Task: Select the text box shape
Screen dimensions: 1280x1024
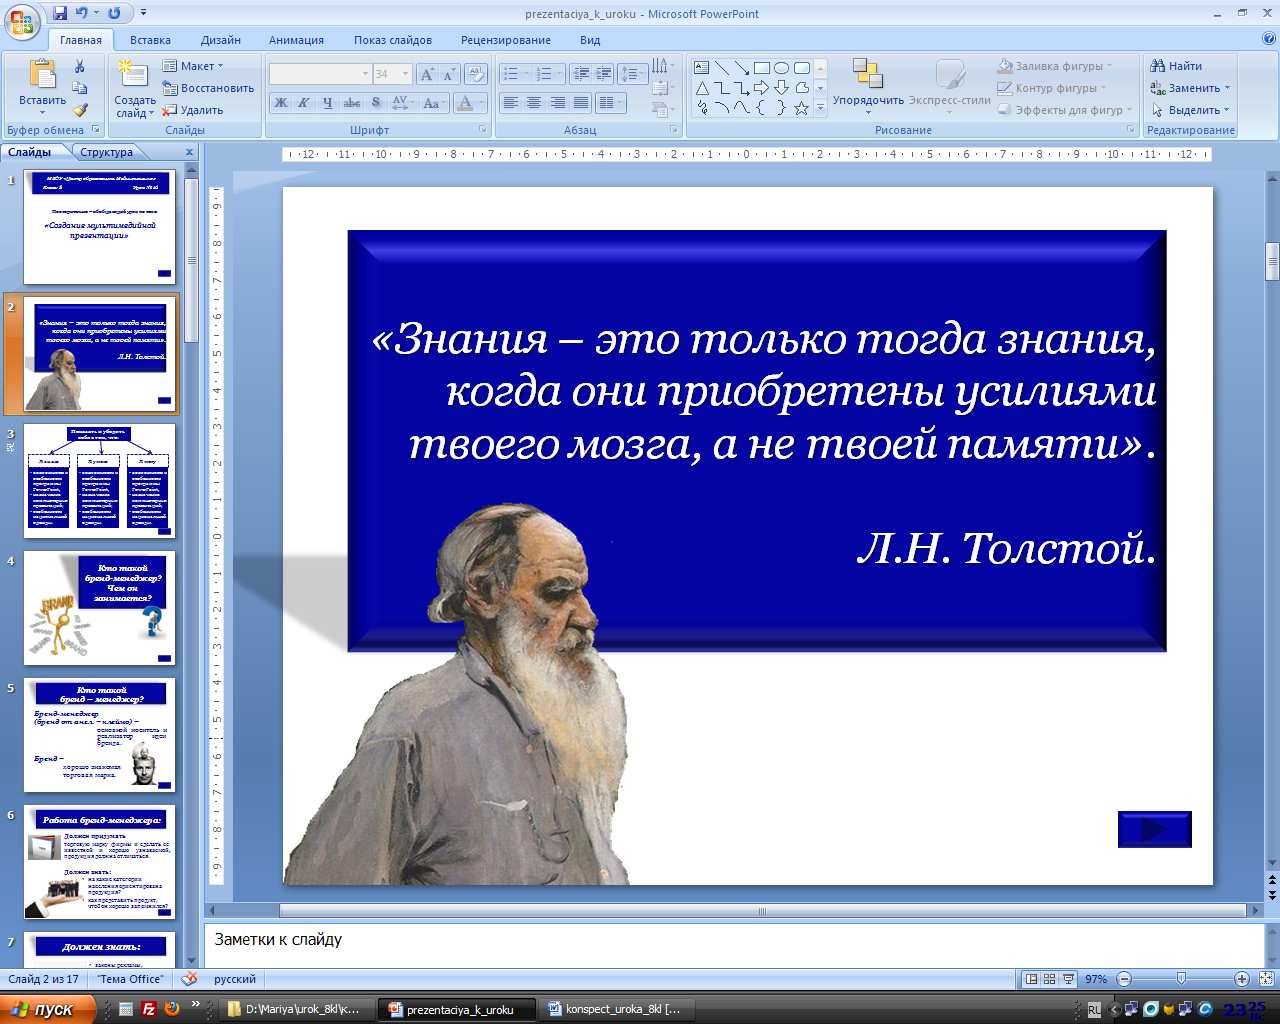Action: point(702,68)
